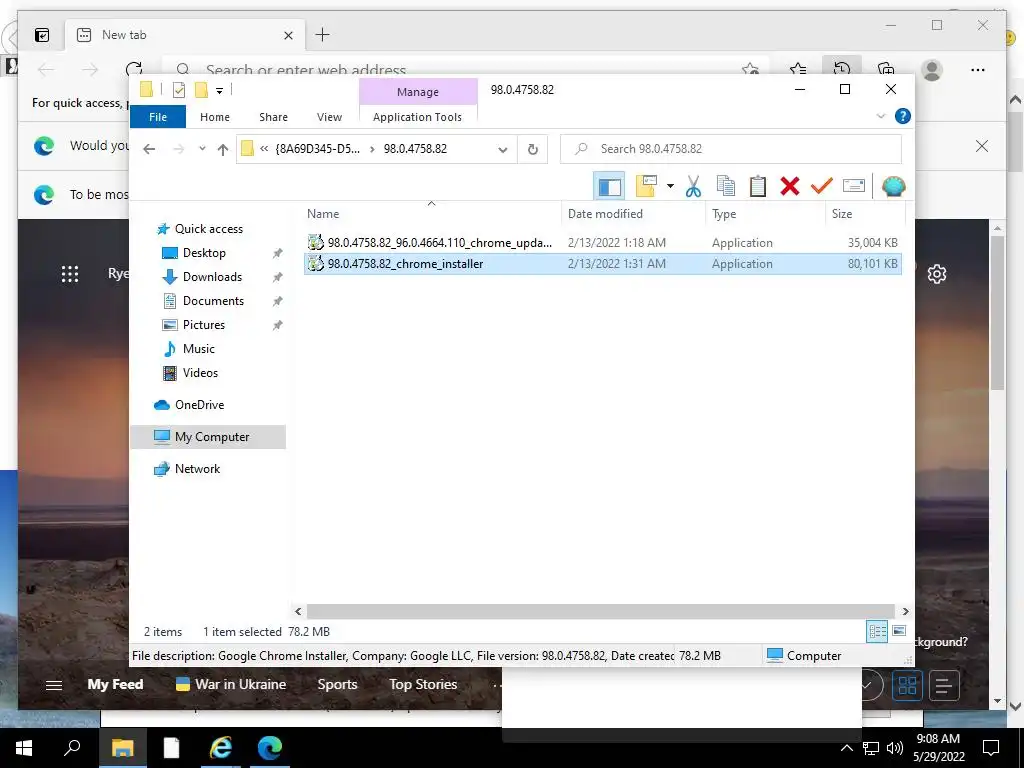The width and height of the screenshot is (1024, 768).
Task: Open dropdown arrow next to folder options icon
Action: [670, 187]
